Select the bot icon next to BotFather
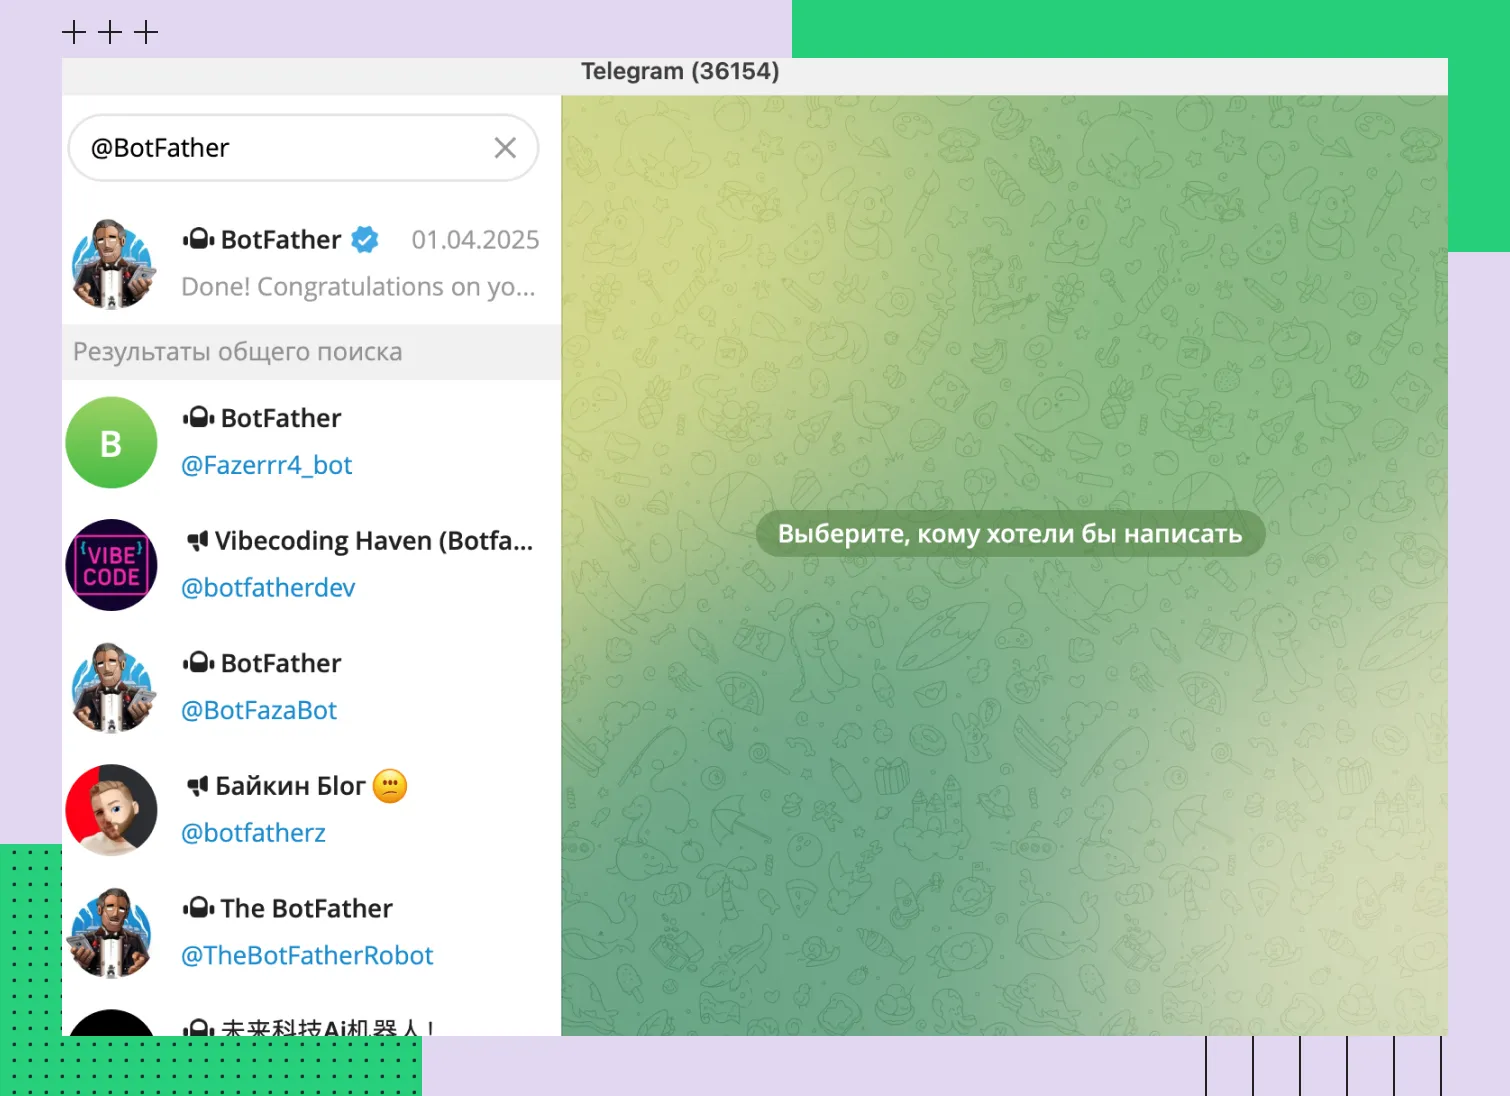The width and height of the screenshot is (1510, 1096). coord(197,239)
